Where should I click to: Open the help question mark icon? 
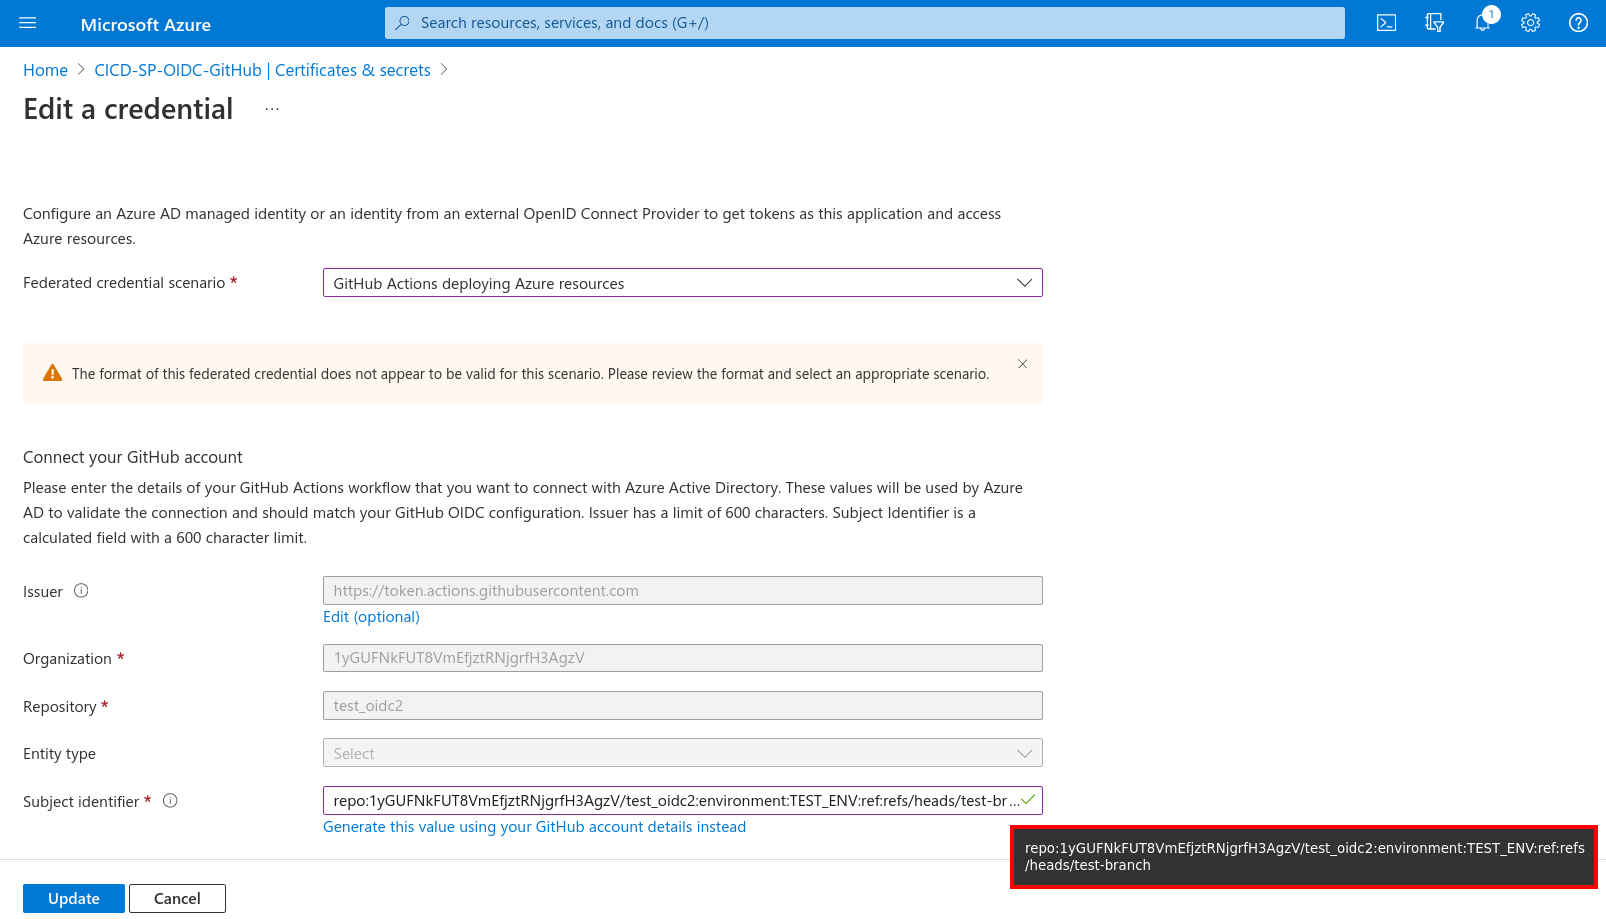click(x=1578, y=23)
